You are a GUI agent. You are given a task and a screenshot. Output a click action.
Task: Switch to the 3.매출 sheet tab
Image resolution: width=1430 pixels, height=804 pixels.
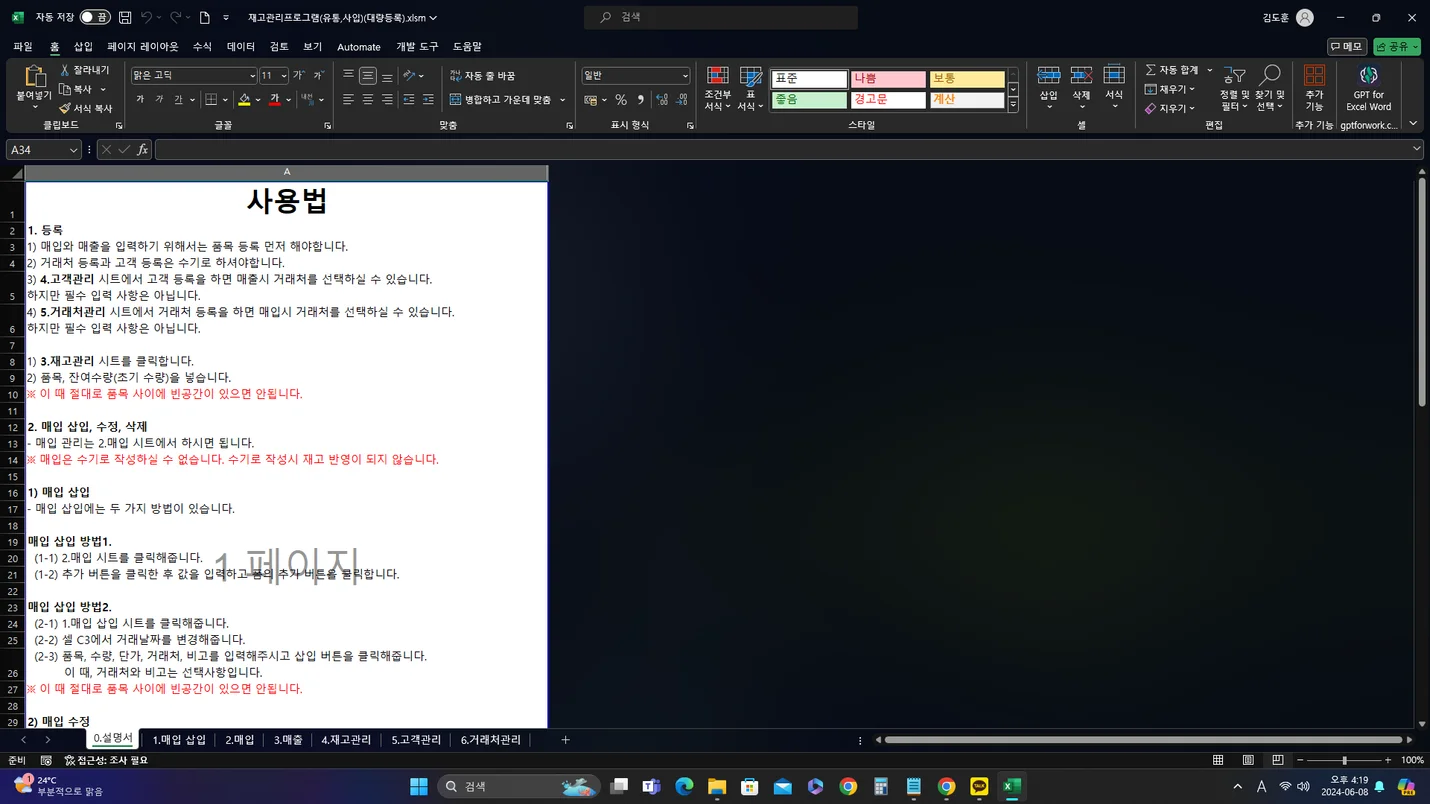tap(288, 740)
